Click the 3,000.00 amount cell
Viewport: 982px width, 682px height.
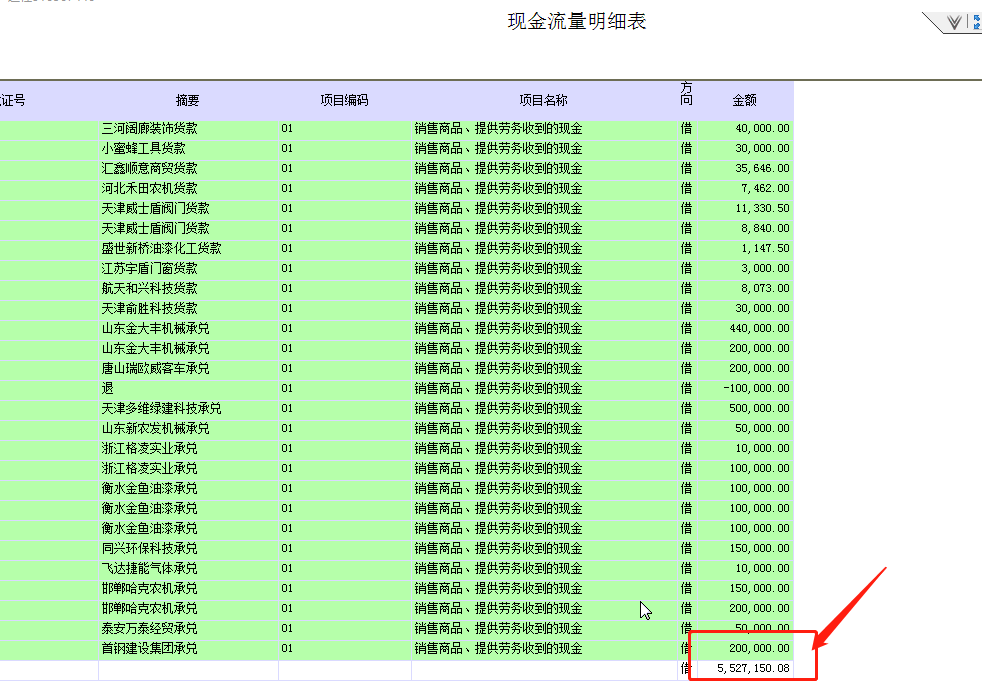pos(745,269)
